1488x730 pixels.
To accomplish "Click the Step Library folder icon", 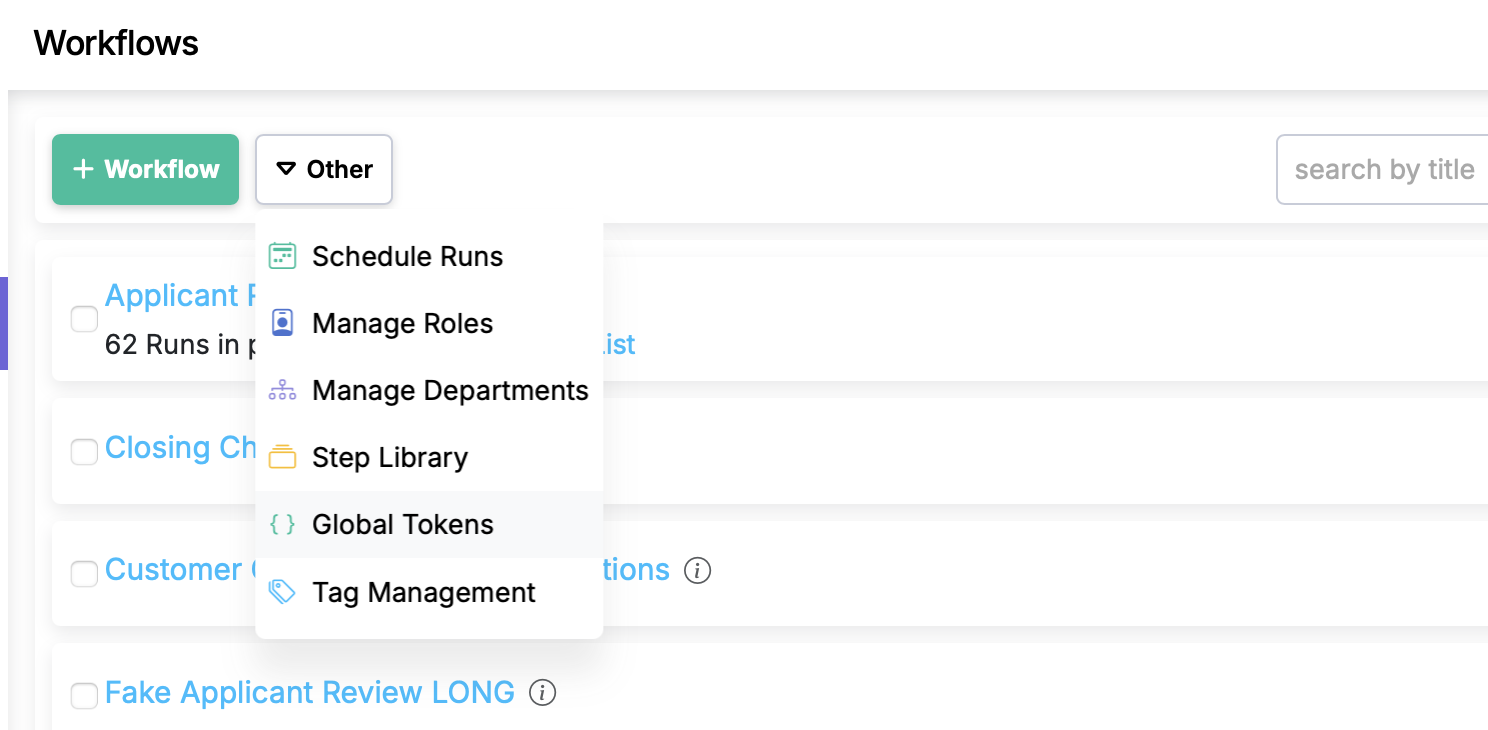I will click(x=283, y=457).
